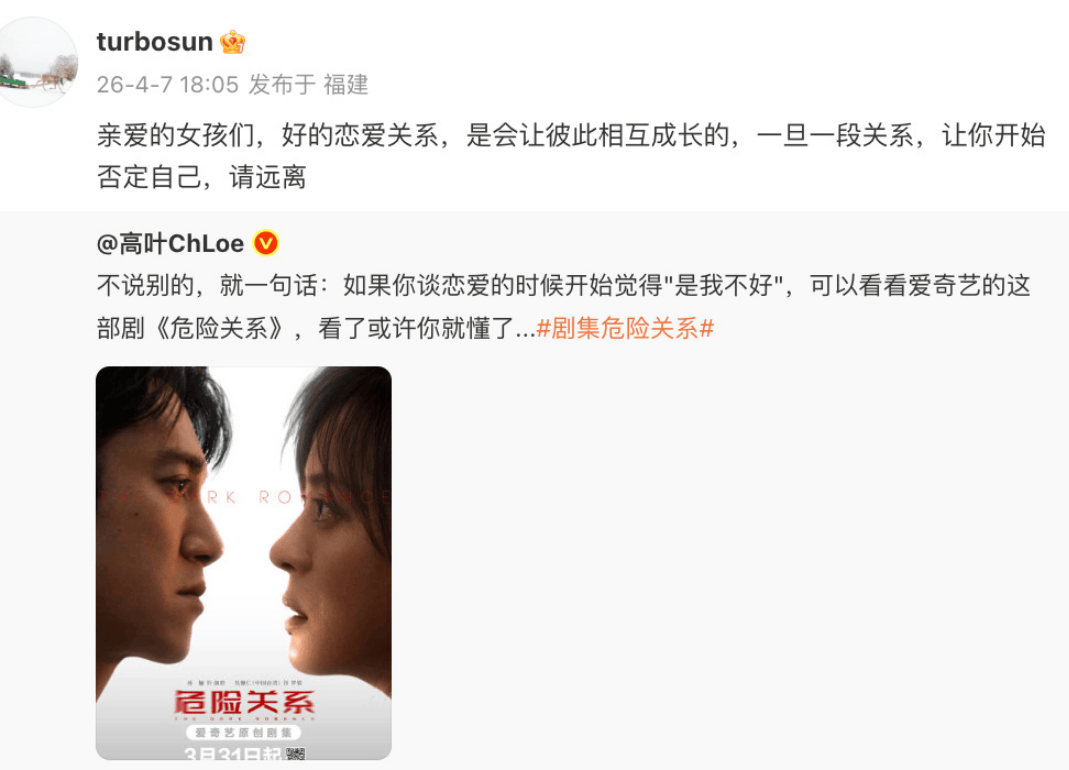Image resolution: width=1069 pixels, height=770 pixels.
Task: Click the 《危险关系》 title in repost text
Action: [220, 329]
